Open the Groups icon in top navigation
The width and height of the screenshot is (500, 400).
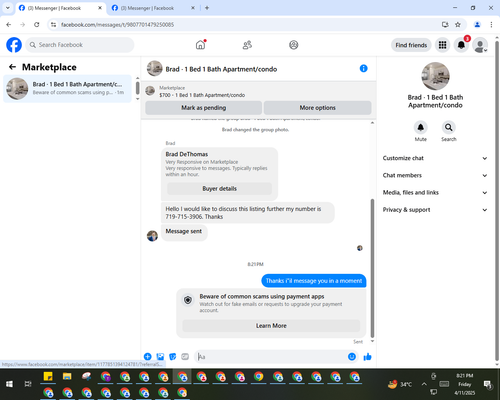click(x=293, y=45)
